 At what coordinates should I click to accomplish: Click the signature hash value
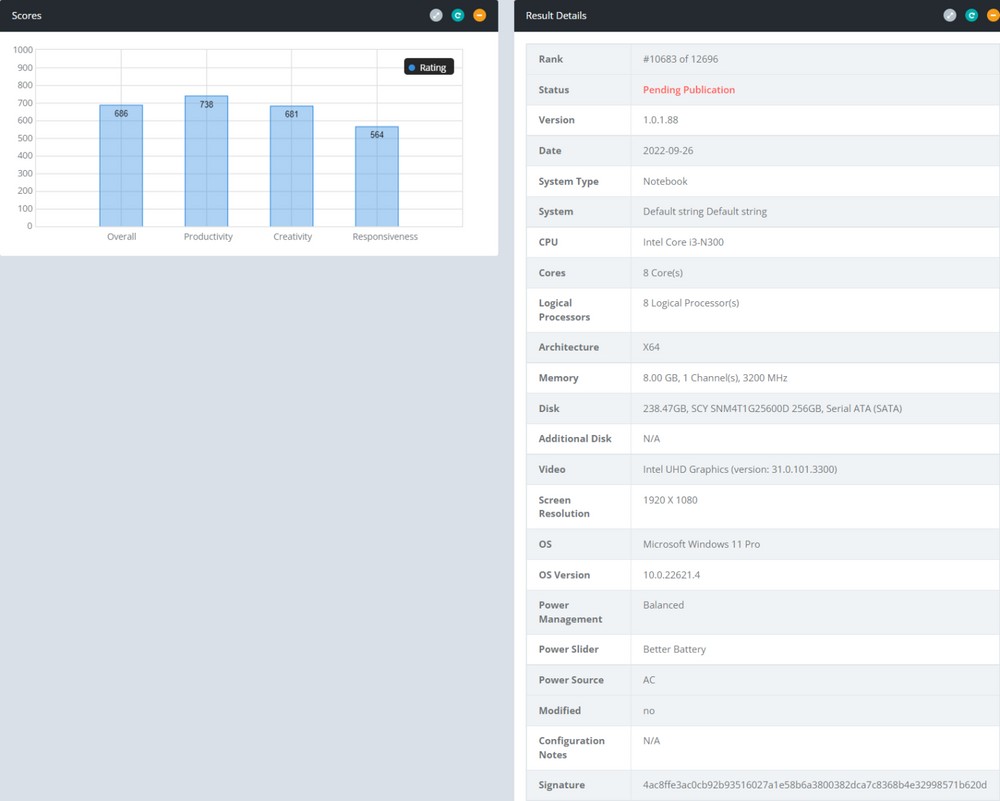point(814,785)
